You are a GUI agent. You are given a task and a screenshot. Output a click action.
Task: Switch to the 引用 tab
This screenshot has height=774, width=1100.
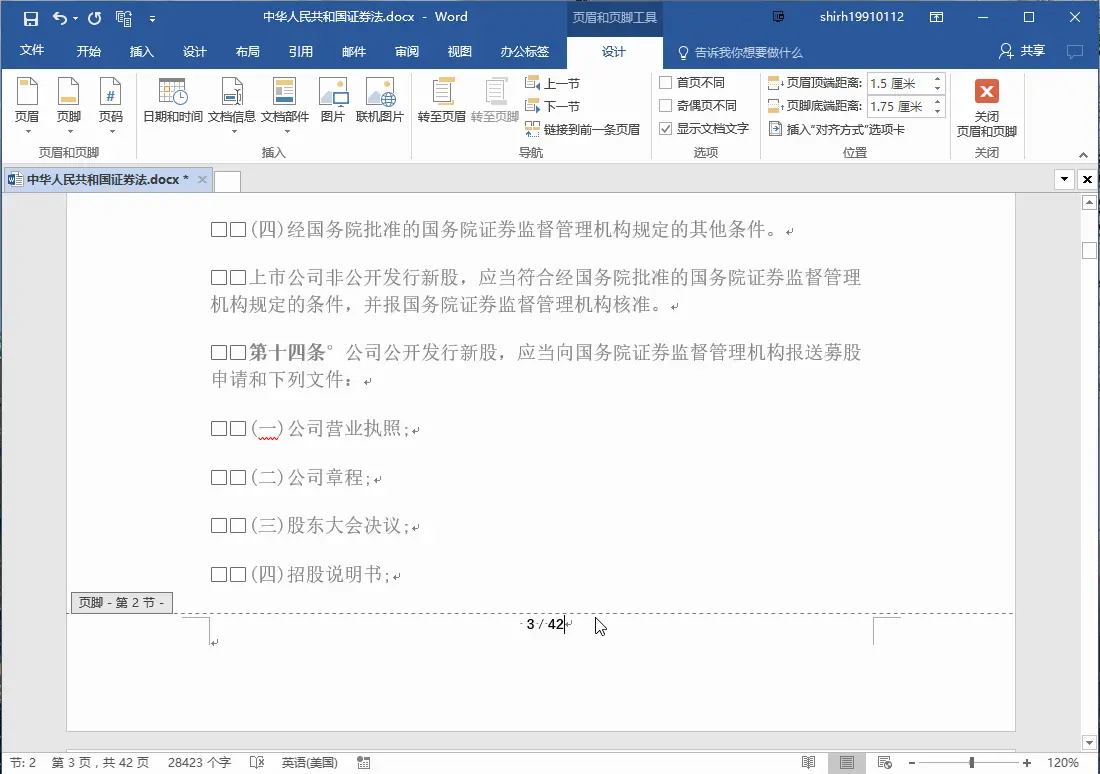301,52
